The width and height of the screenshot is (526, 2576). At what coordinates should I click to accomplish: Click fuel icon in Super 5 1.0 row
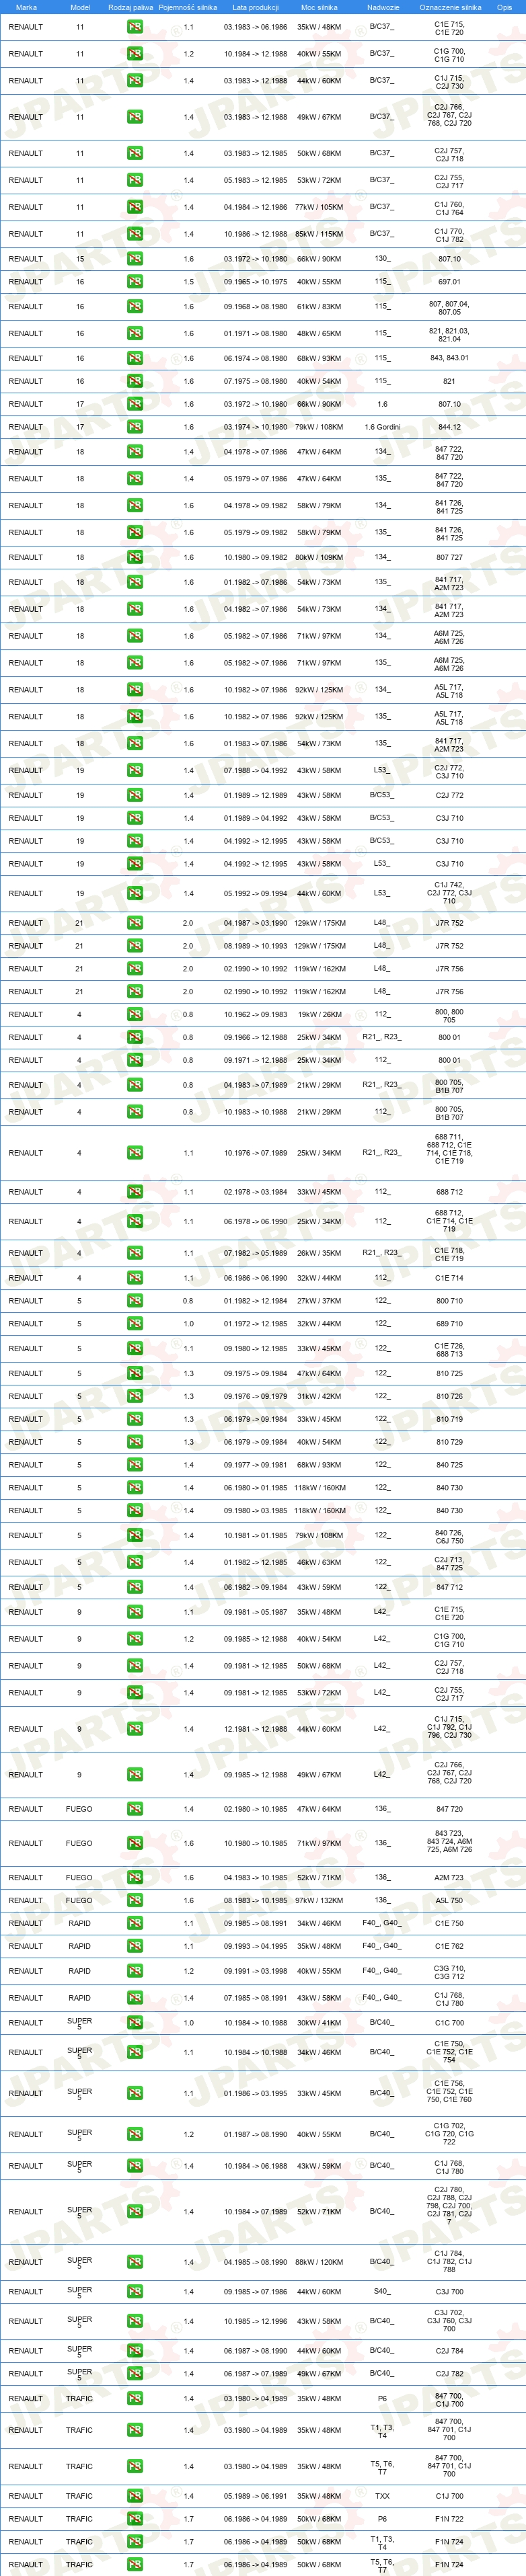click(134, 2023)
